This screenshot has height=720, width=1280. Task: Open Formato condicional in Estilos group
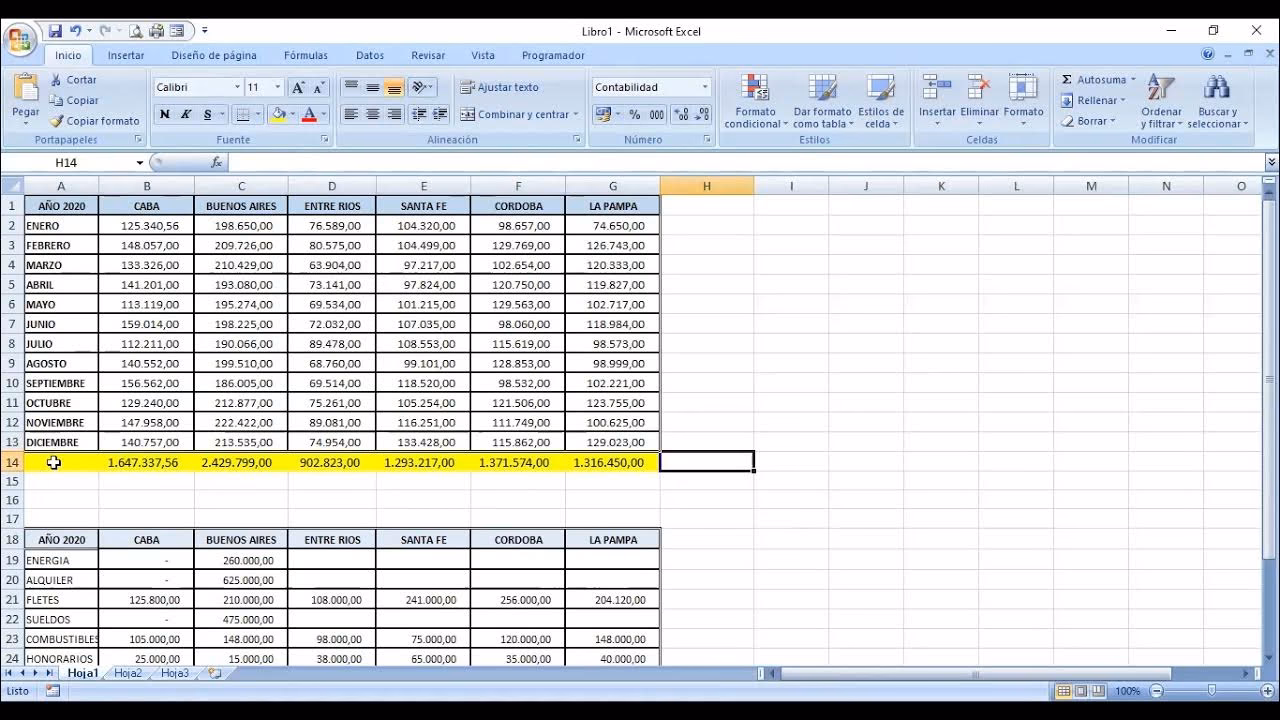756,100
